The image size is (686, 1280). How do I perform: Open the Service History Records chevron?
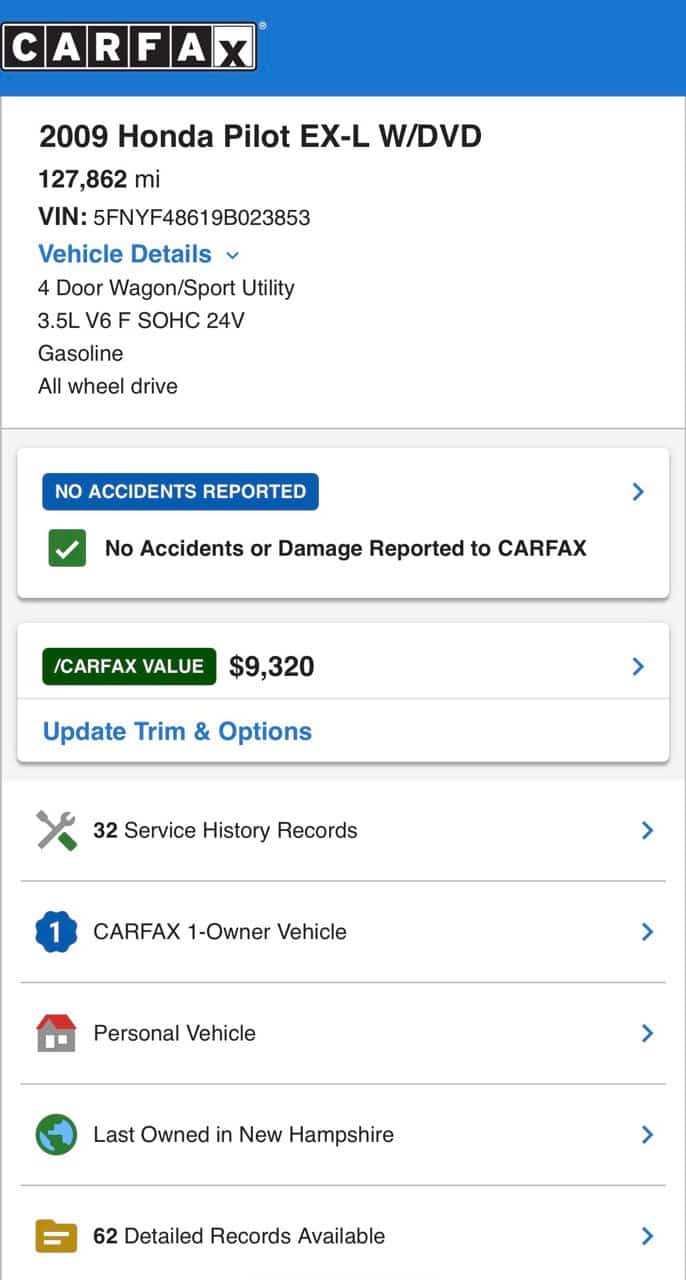pyautogui.click(x=647, y=830)
